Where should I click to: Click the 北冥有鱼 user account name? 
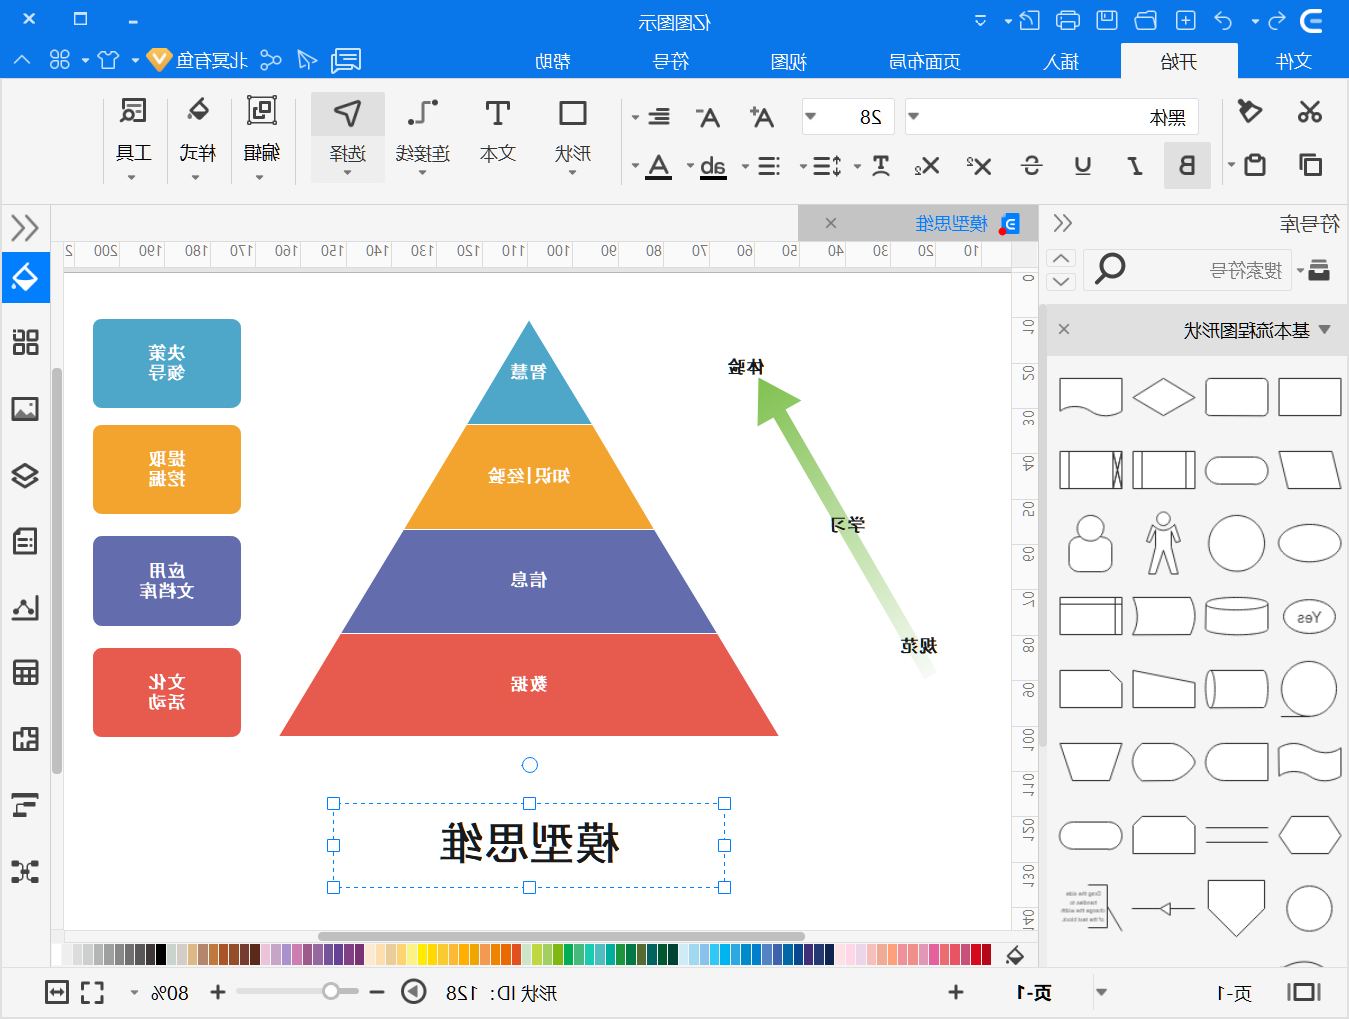click(211, 61)
